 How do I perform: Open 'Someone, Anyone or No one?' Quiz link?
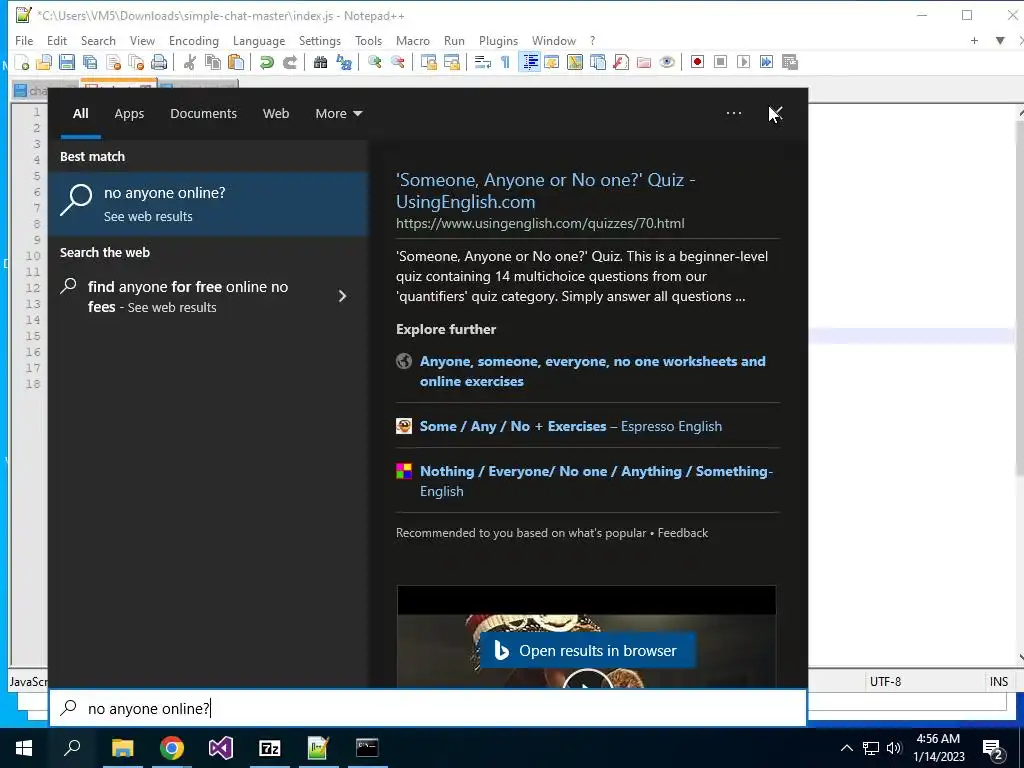pyautogui.click(x=545, y=191)
